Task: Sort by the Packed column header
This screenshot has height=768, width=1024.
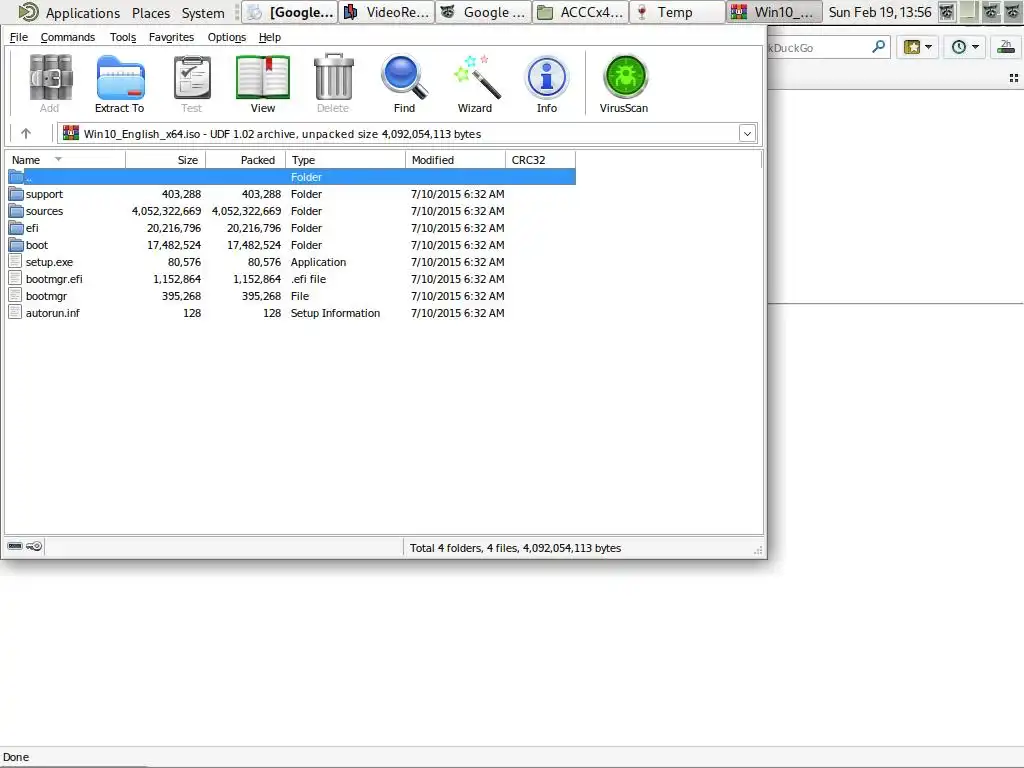Action: click(x=246, y=160)
